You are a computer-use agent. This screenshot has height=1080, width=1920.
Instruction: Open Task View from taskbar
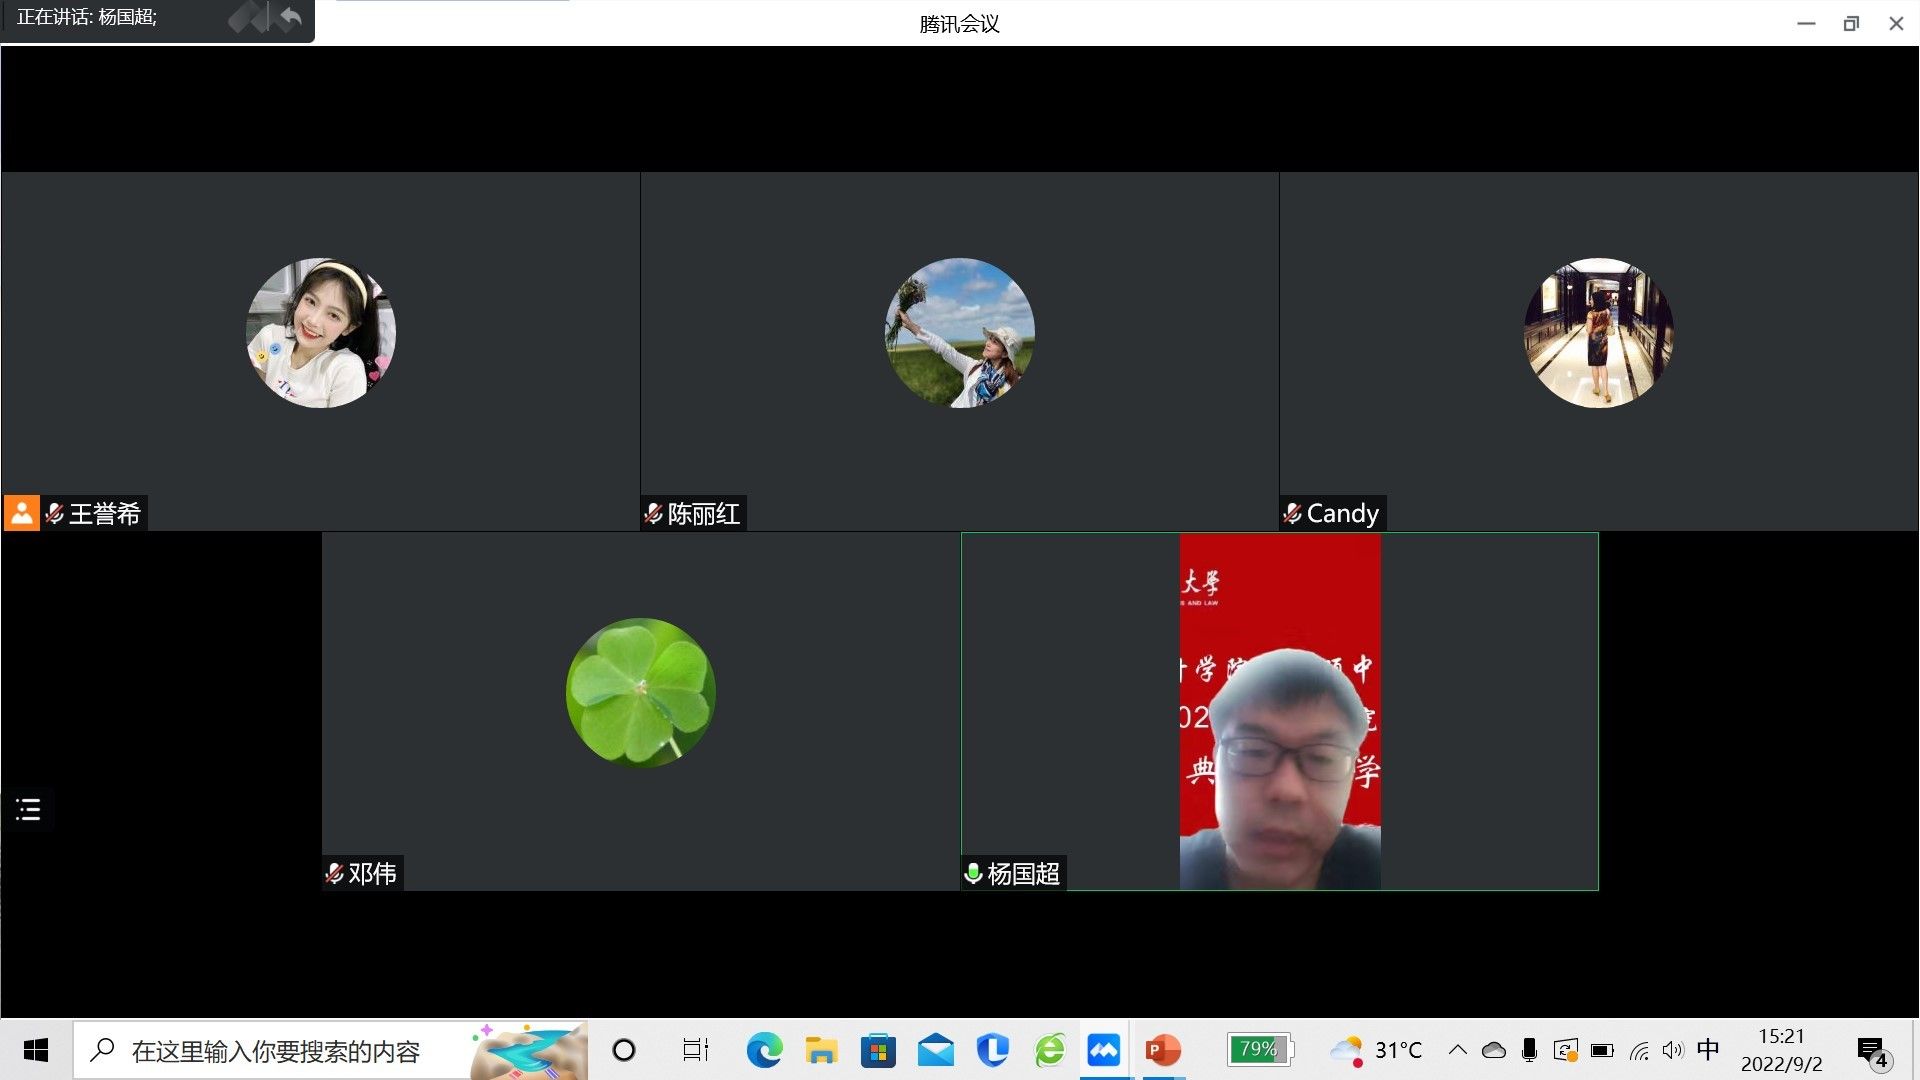point(695,1050)
